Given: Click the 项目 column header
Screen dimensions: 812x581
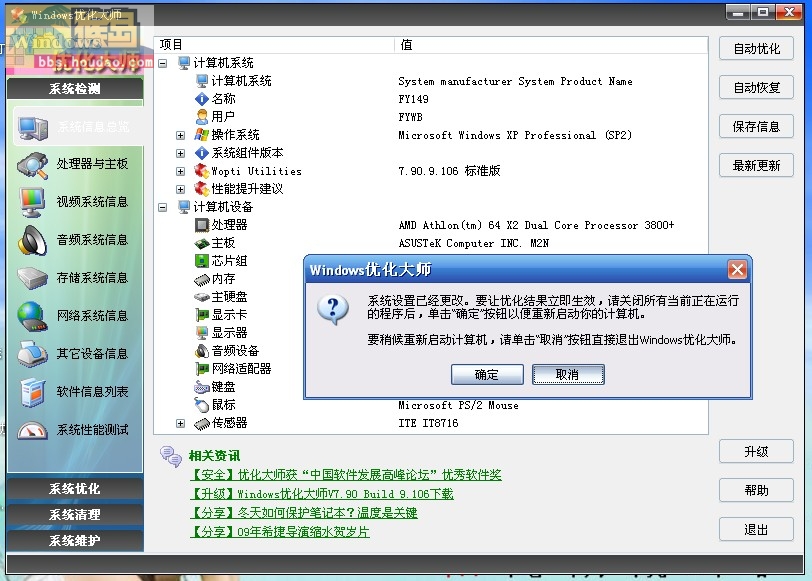Looking at the screenshot, I should click(274, 45).
